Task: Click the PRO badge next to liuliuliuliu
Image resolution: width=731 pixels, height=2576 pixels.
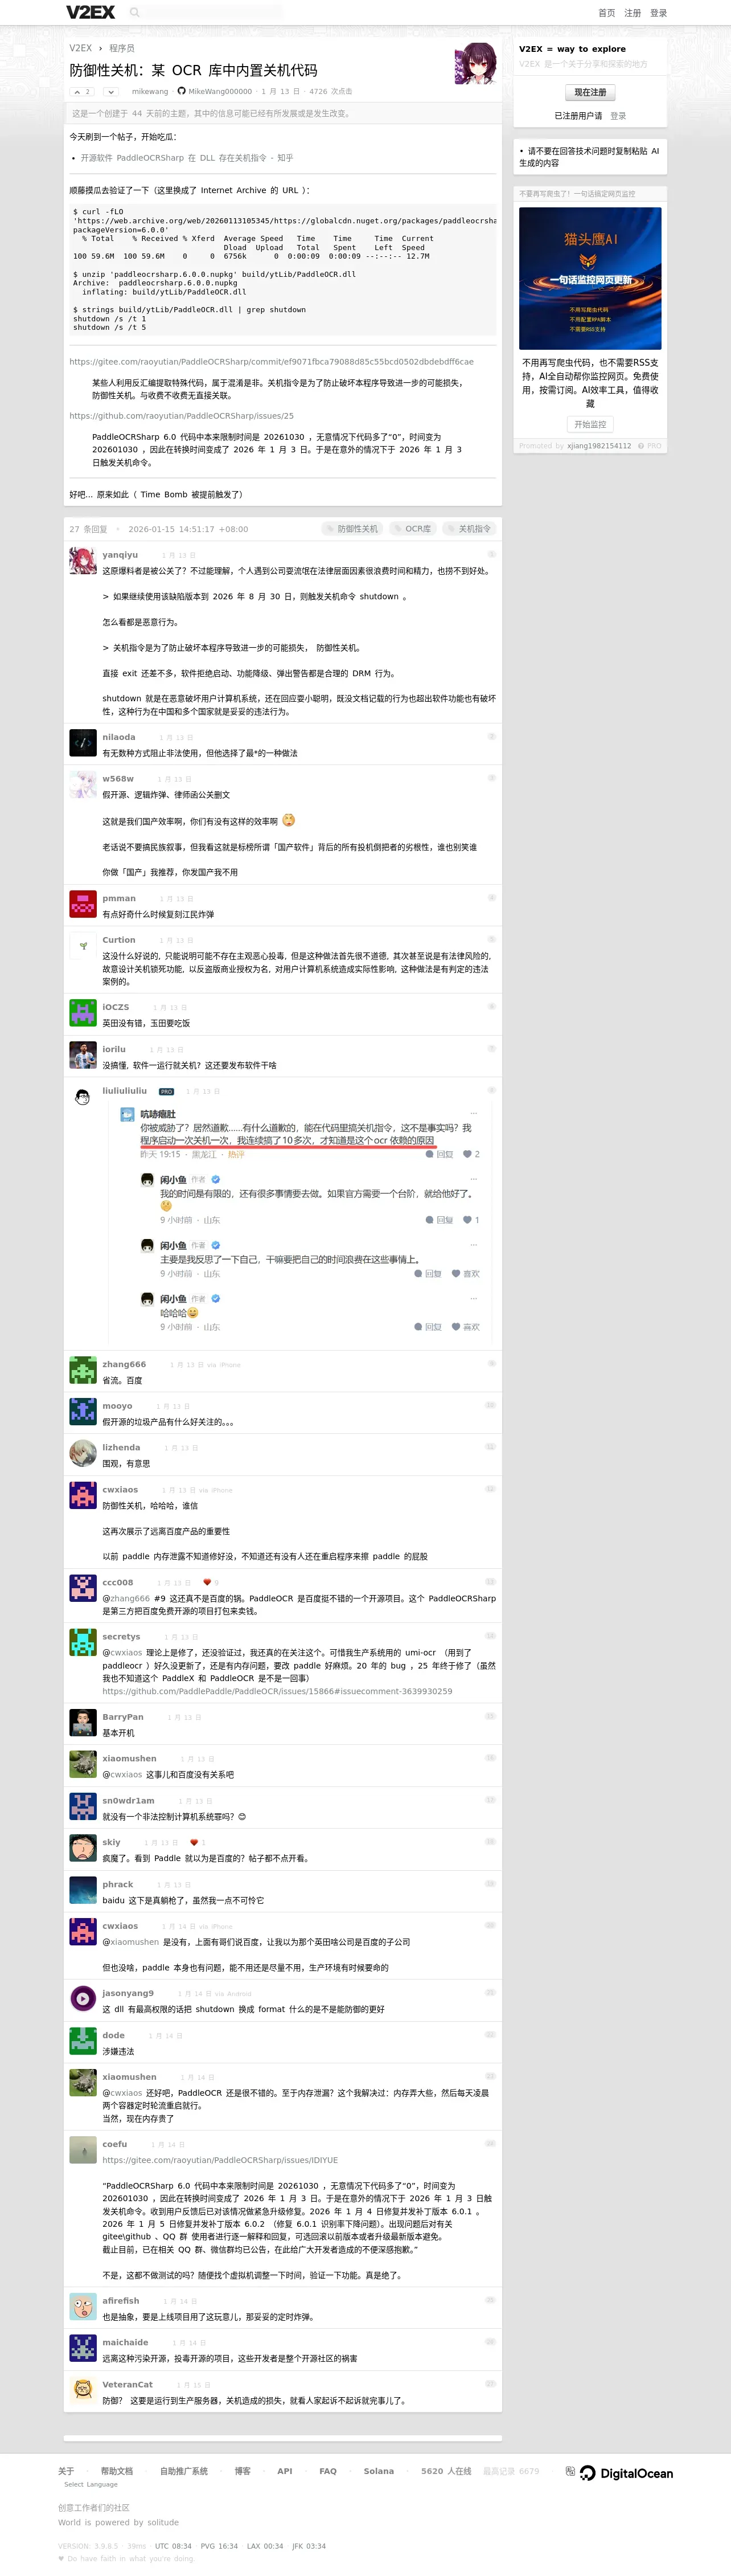Action: pyautogui.click(x=167, y=1092)
